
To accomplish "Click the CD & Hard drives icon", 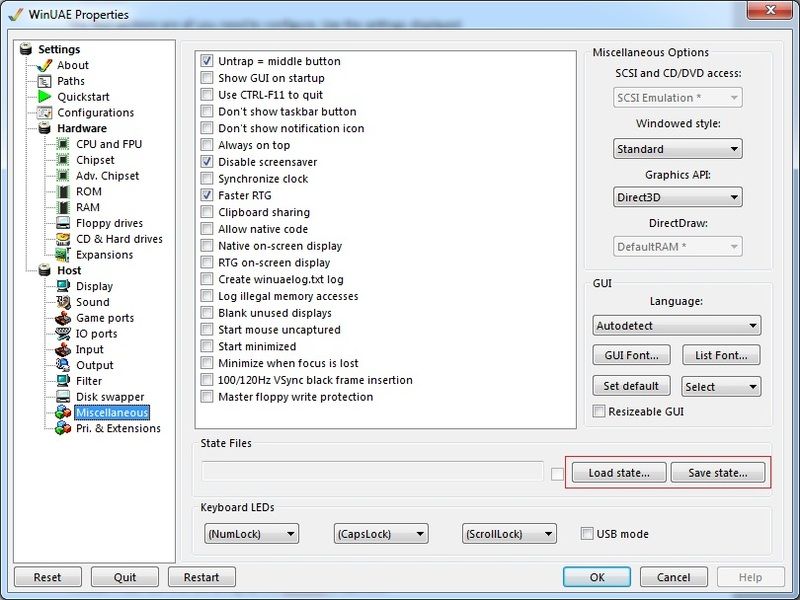I will tap(63, 239).
